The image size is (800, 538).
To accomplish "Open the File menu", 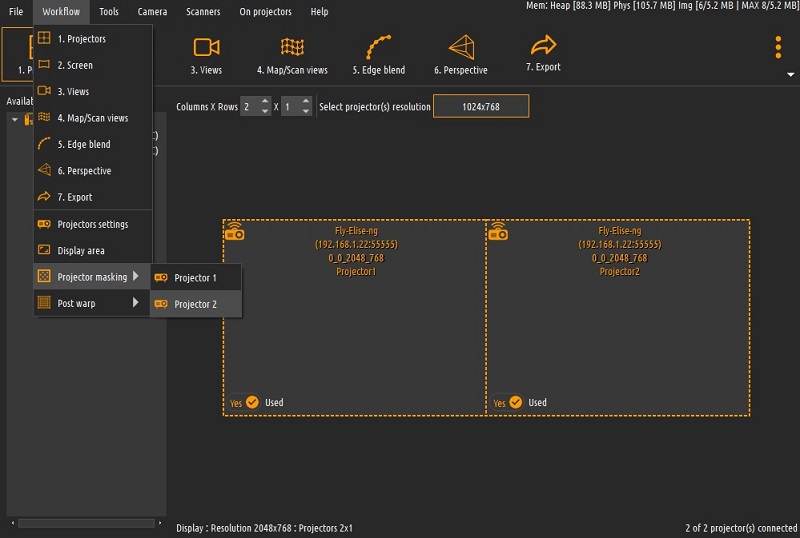I will [16, 11].
